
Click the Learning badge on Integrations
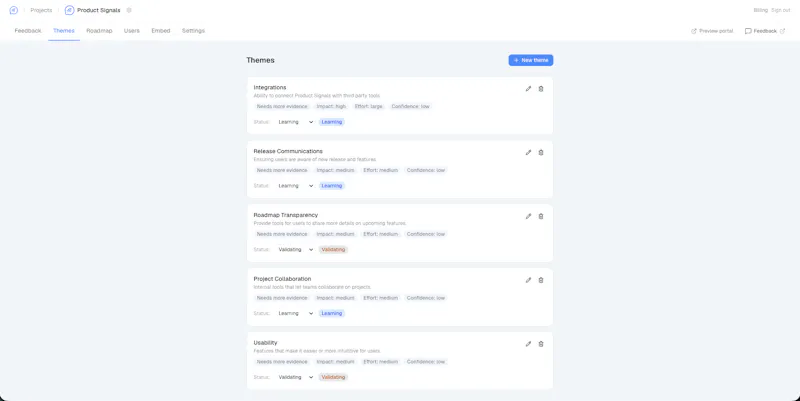(x=332, y=122)
